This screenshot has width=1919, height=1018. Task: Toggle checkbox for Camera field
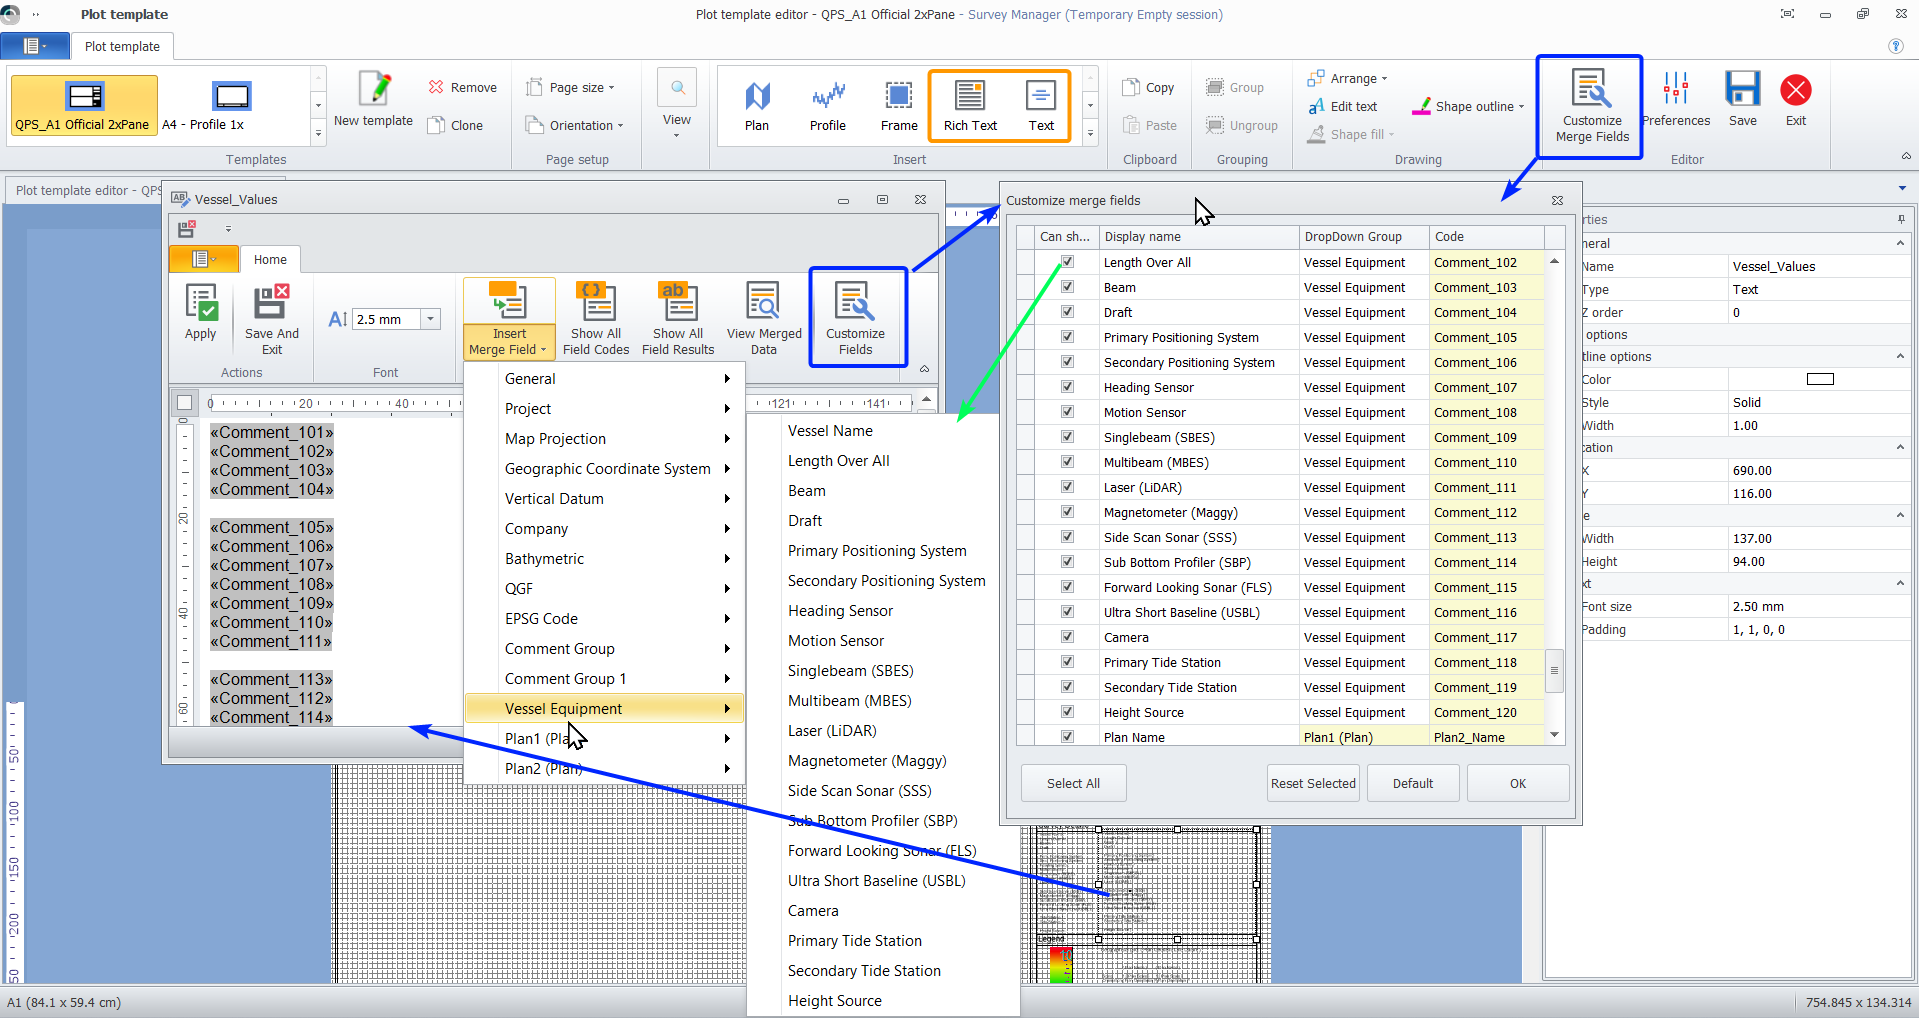[1067, 637]
